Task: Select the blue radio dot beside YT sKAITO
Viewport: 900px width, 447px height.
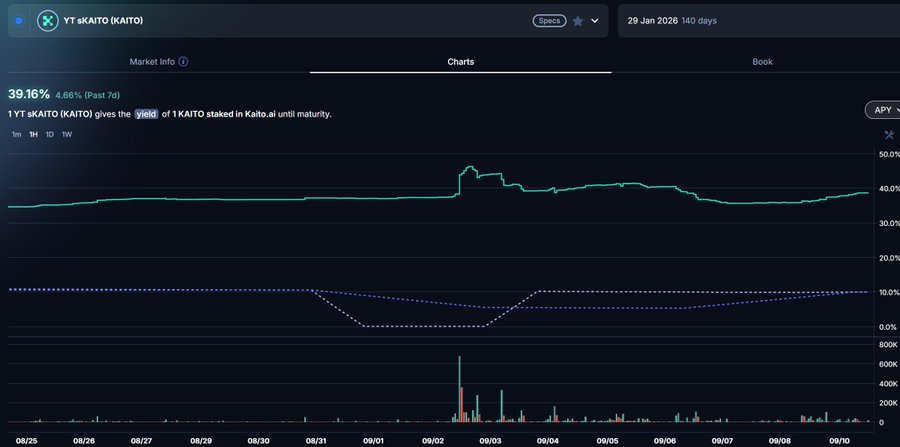Action: [18, 21]
